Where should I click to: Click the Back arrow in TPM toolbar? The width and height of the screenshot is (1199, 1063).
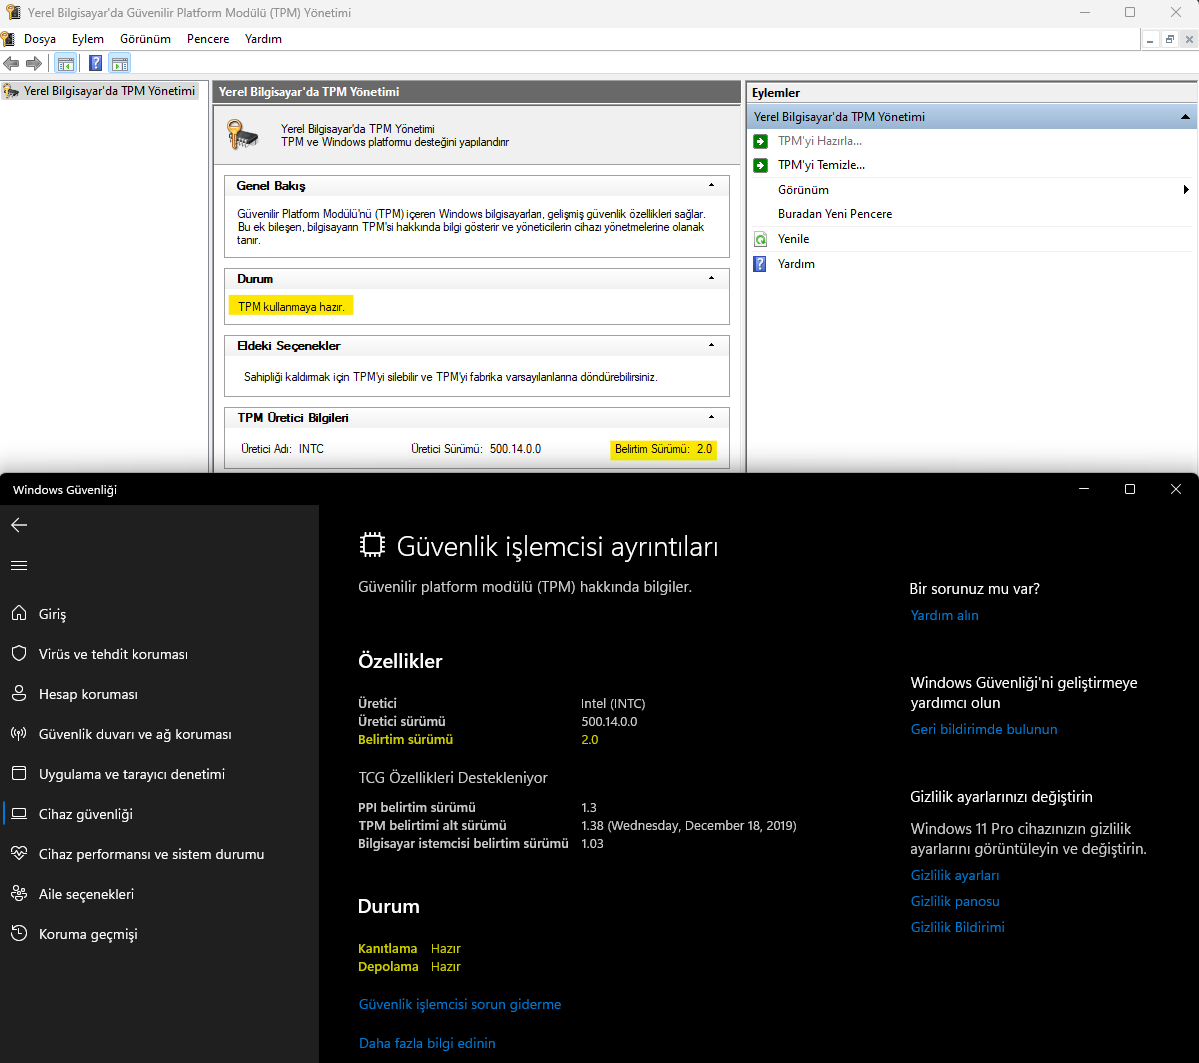(x=11, y=63)
